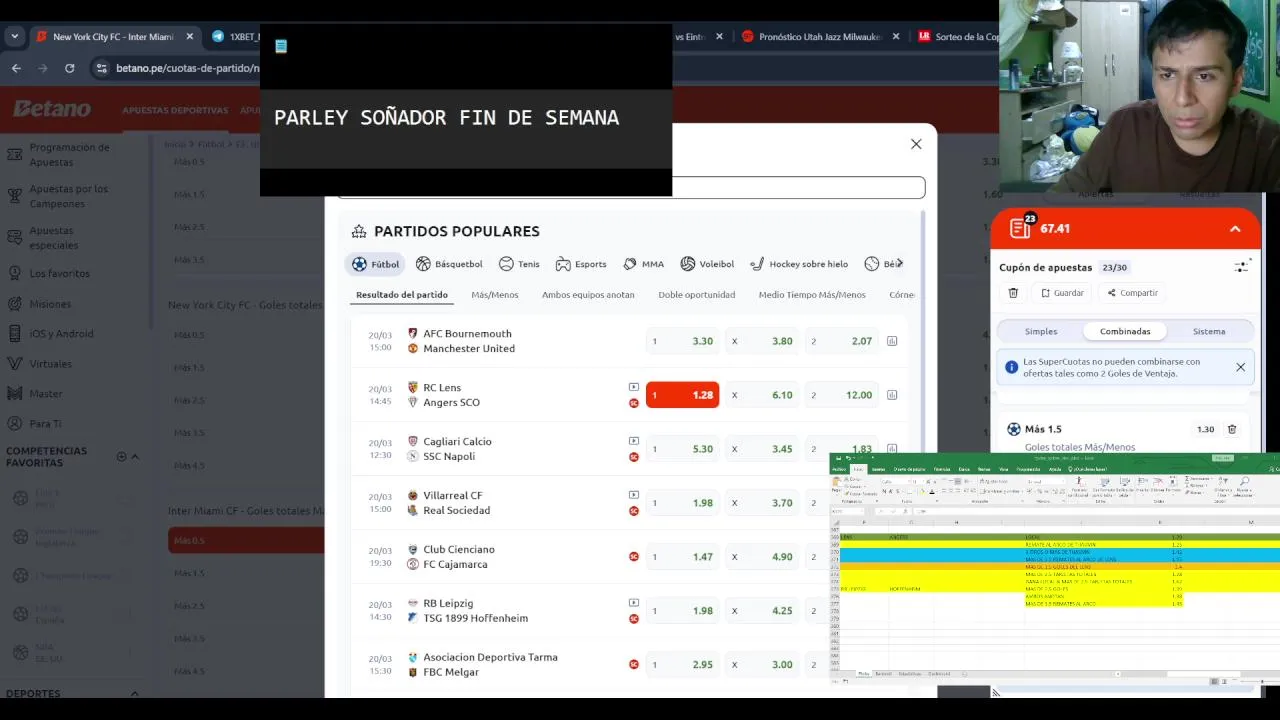Screen dimensions: 1280x720
Task: Switch to Resultado del partido tab
Action: pos(402,295)
